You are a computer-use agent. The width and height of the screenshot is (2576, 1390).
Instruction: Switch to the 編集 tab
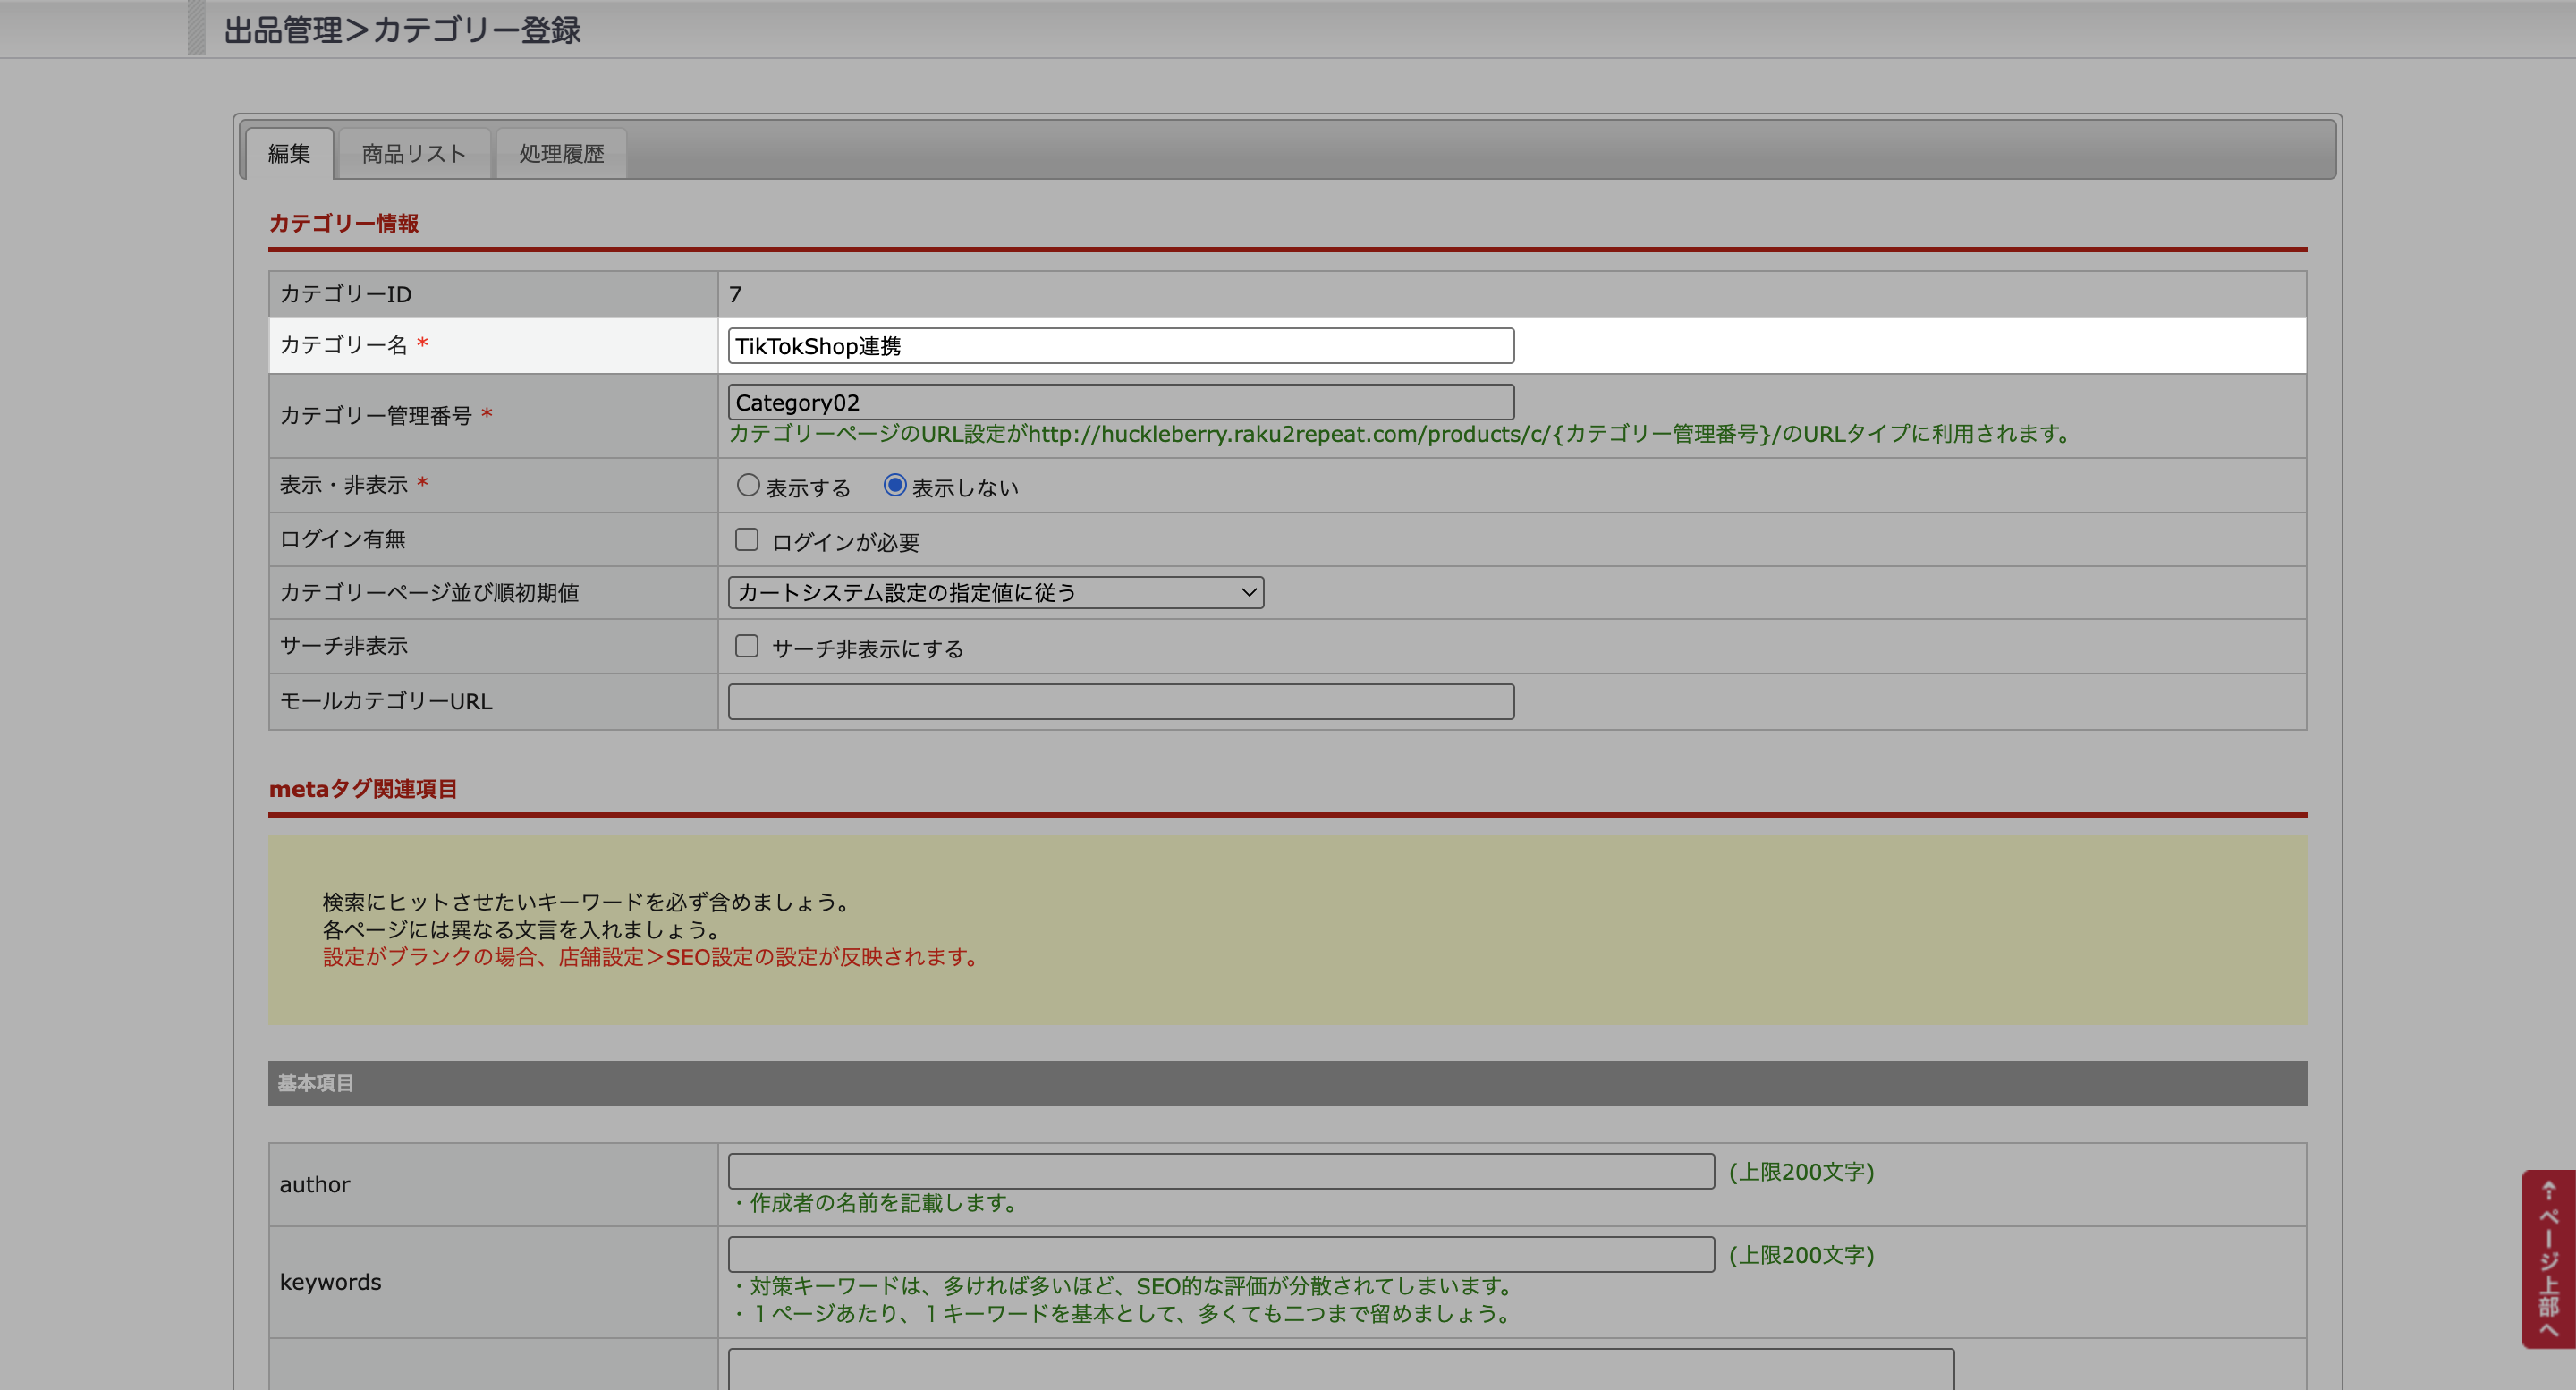289,154
